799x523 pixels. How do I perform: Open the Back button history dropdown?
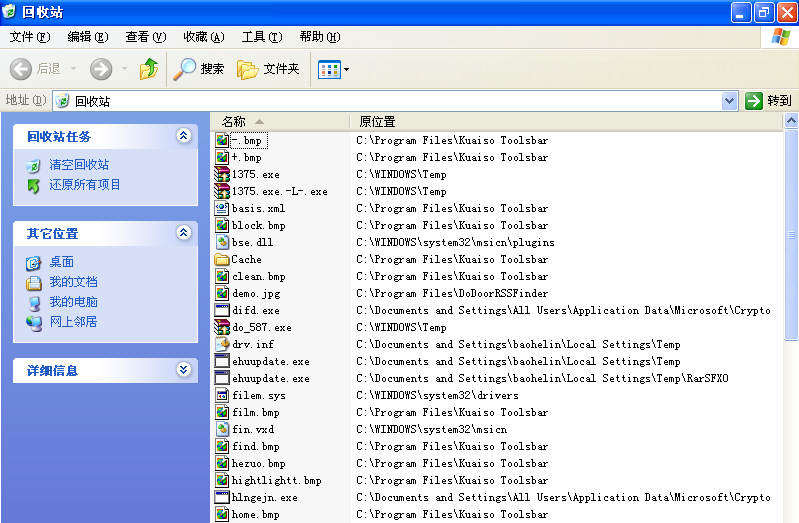73,69
